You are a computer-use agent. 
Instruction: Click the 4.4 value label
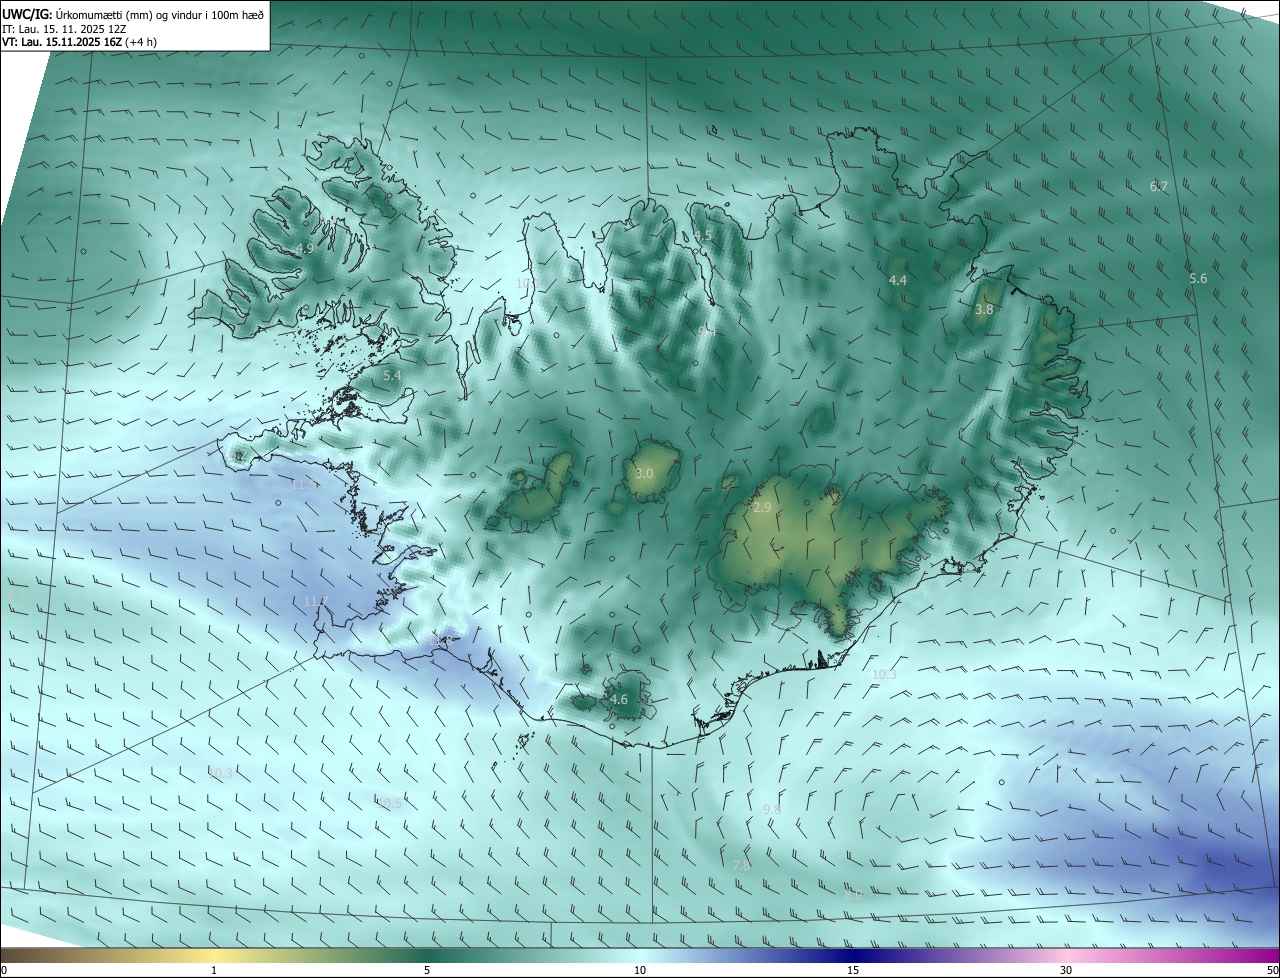(x=898, y=280)
